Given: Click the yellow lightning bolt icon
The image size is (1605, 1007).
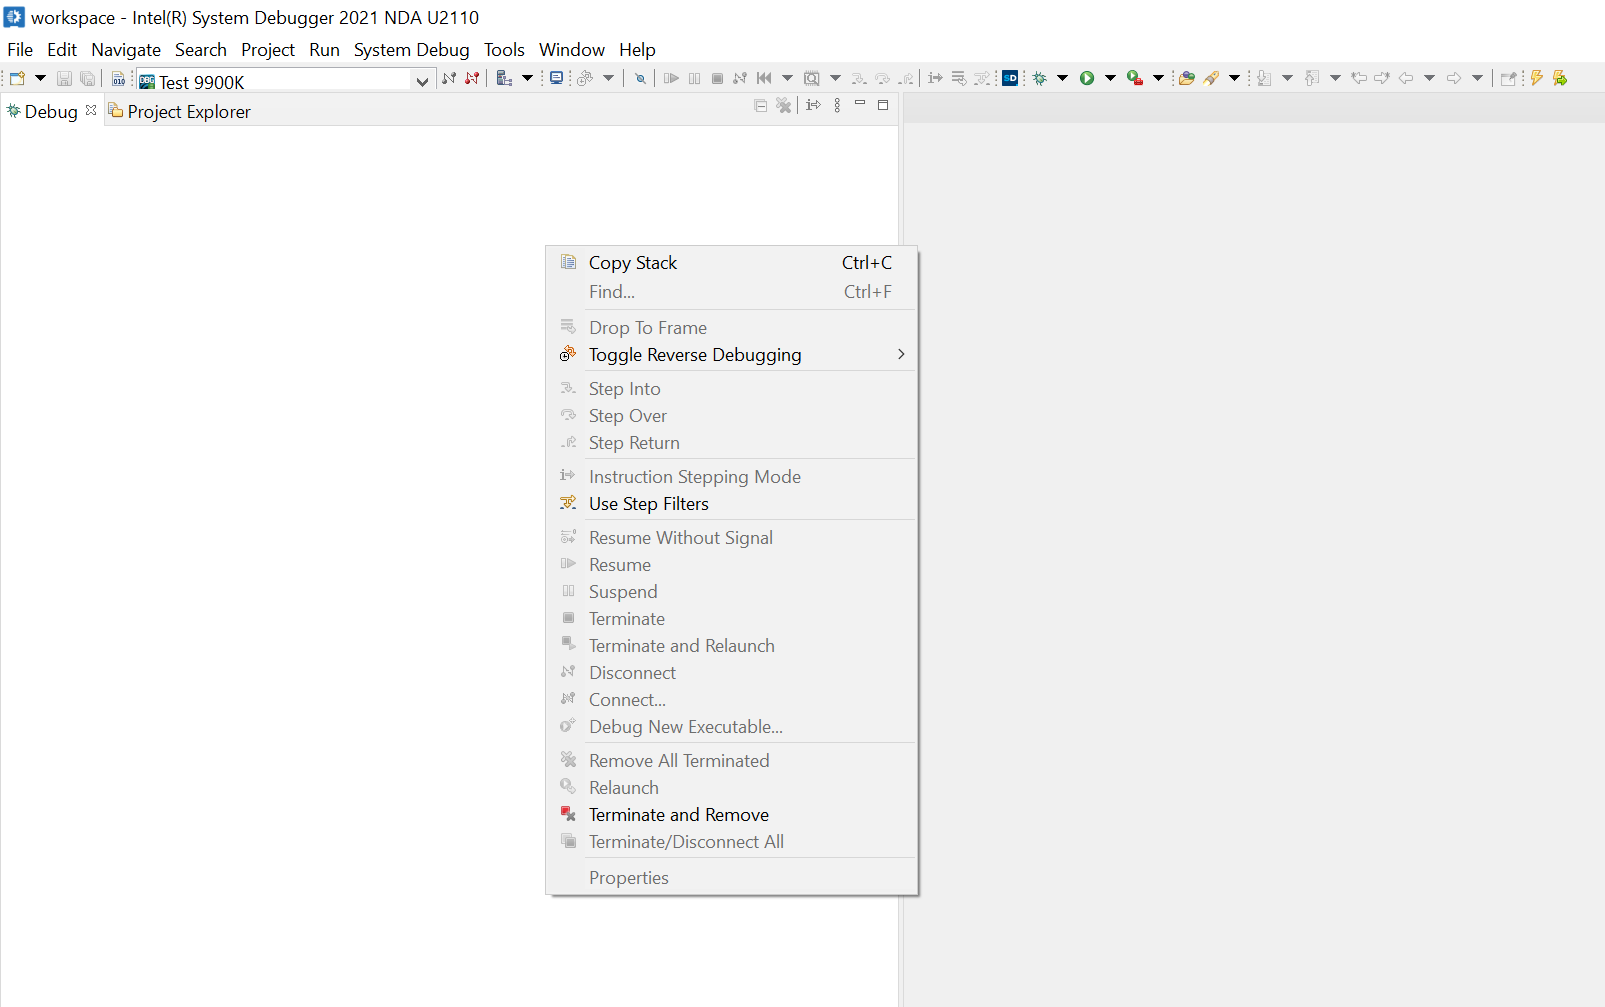Looking at the screenshot, I should [x=1537, y=78].
